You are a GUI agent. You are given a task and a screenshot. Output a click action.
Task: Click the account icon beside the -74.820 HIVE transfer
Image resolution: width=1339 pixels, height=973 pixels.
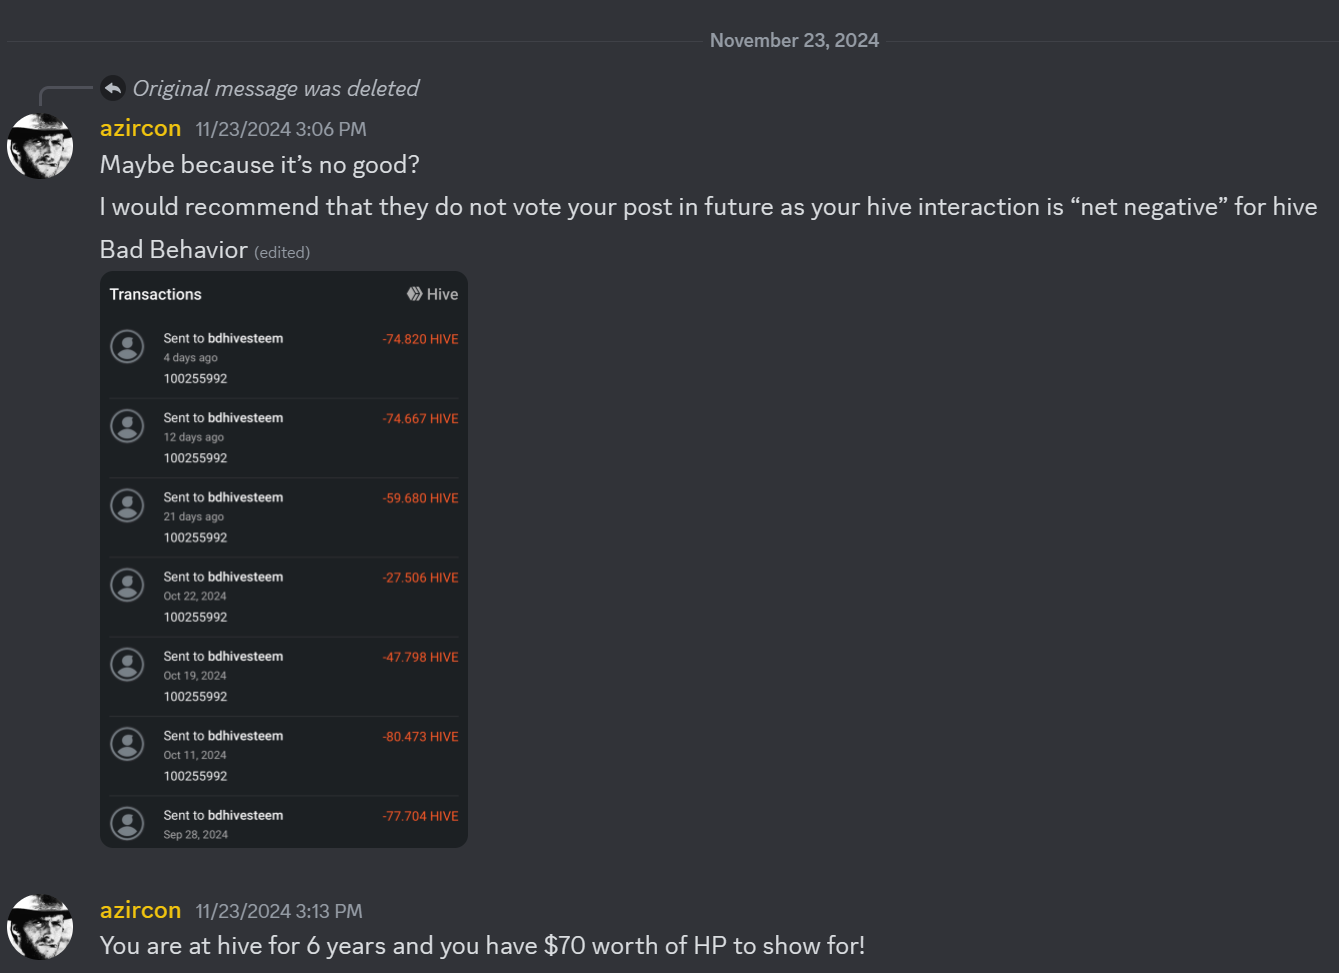(127, 347)
